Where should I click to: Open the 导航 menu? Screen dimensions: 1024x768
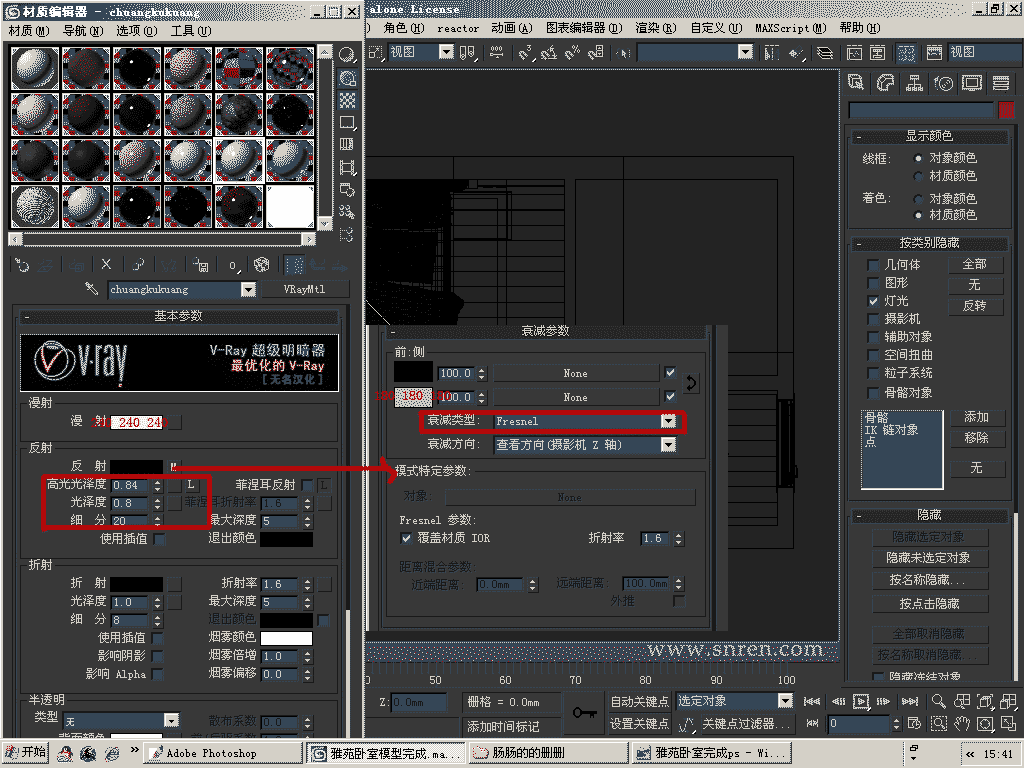click(83, 31)
